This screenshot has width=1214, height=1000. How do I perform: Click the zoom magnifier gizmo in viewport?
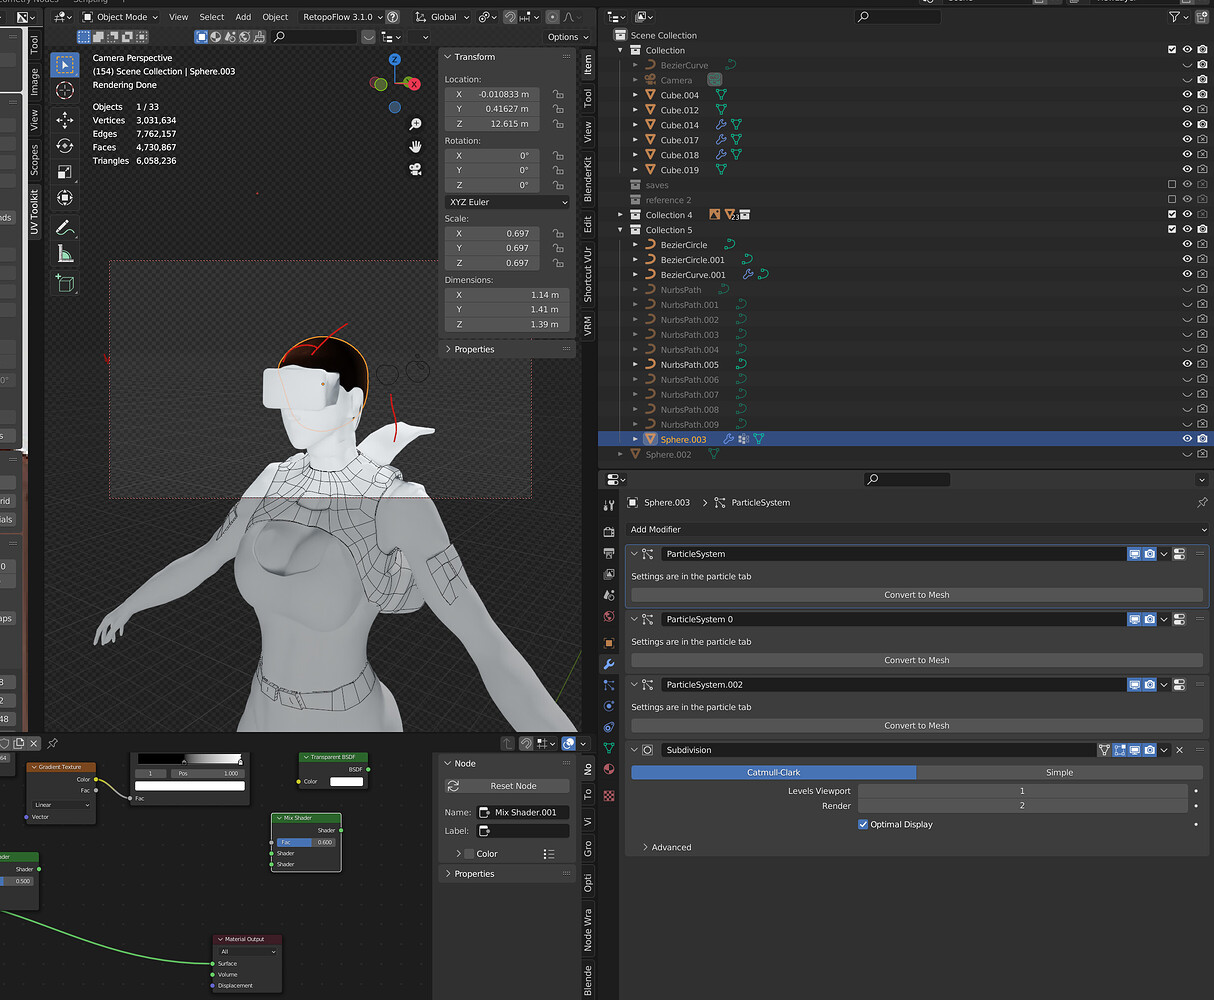(415, 124)
